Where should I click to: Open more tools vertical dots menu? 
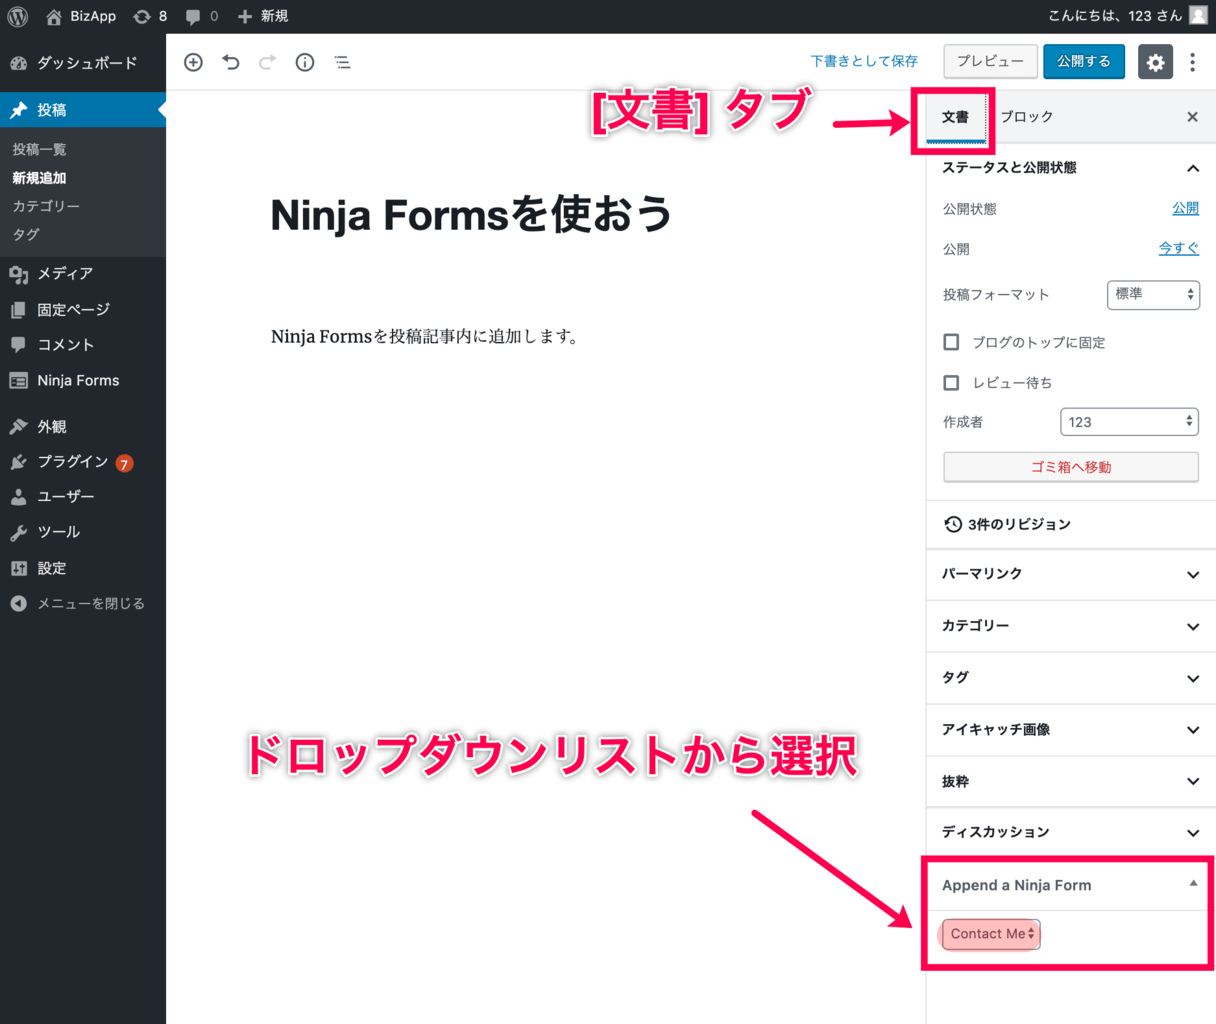point(1192,62)
